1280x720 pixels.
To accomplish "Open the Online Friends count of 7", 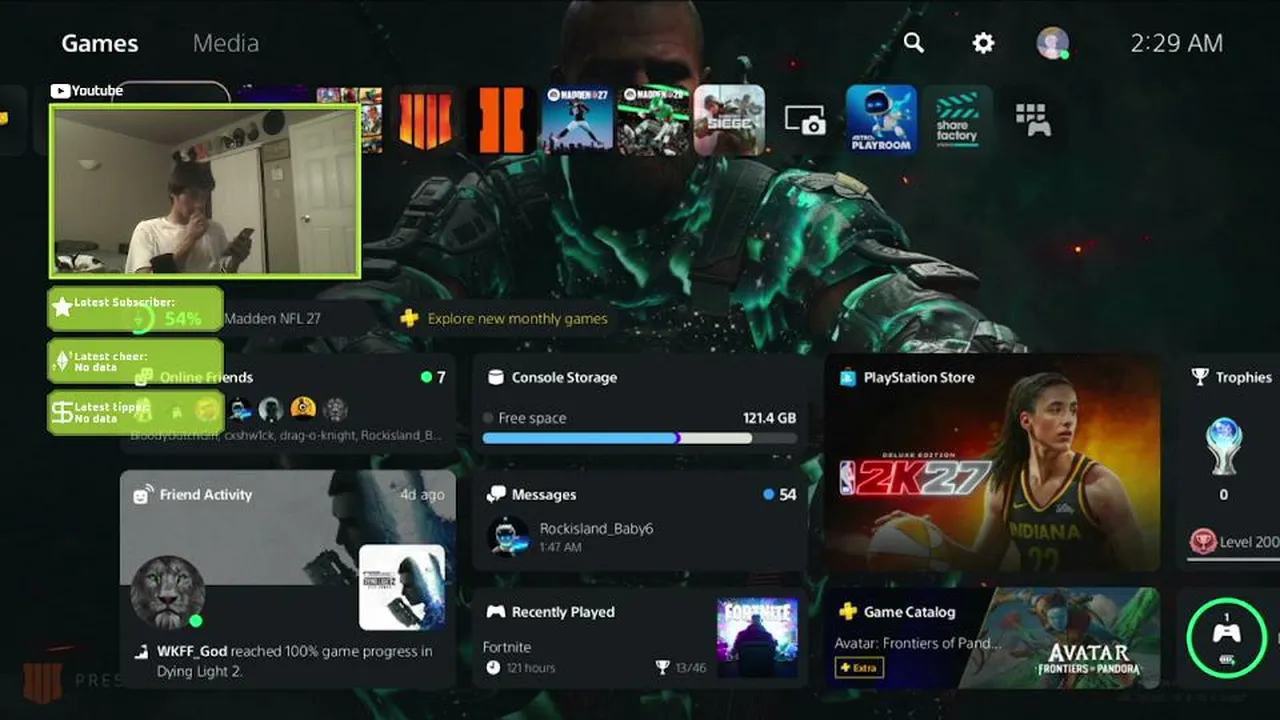I will (434, 377).
